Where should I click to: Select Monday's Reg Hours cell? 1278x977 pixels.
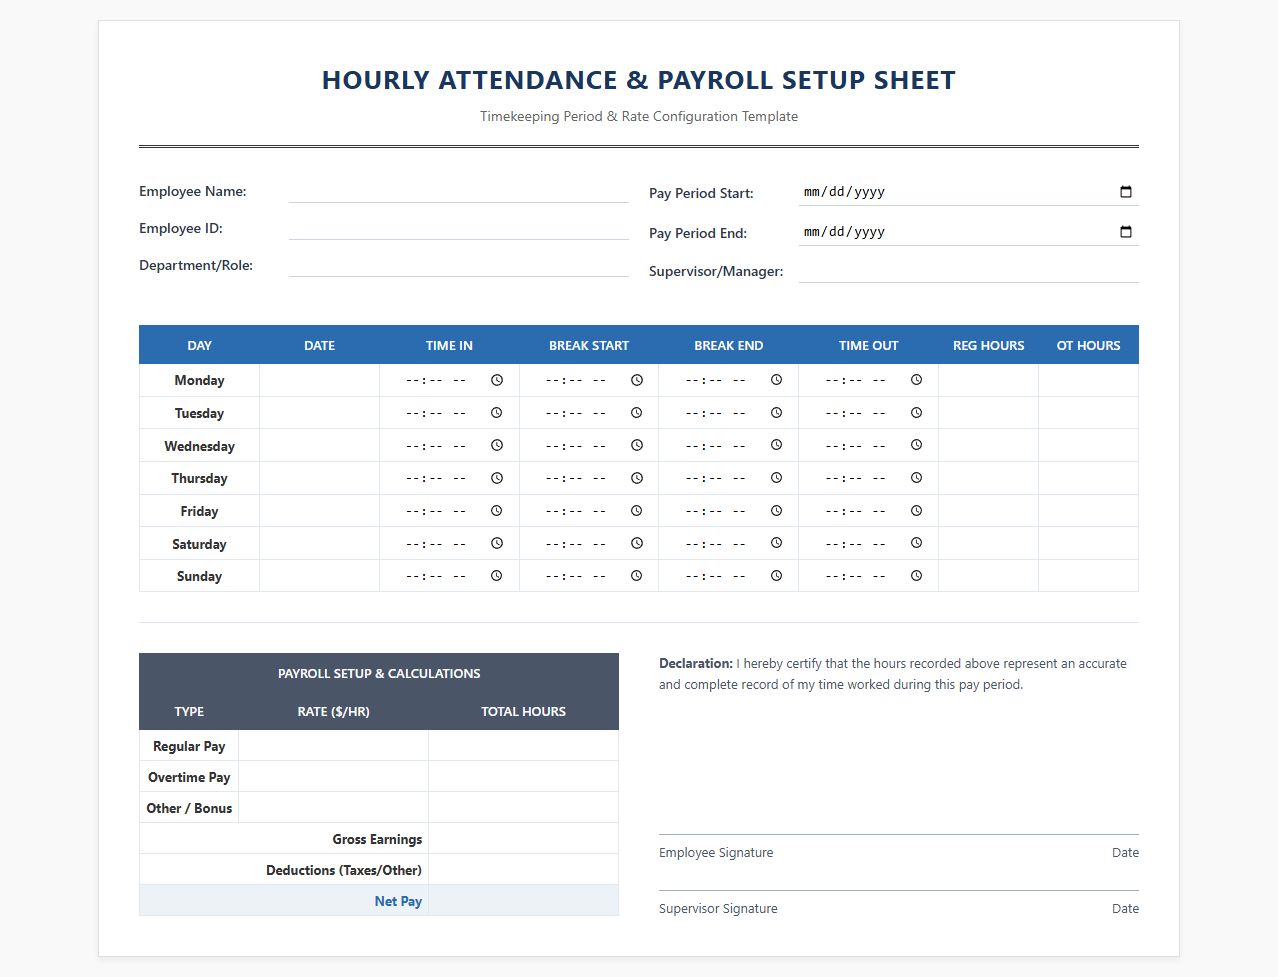(989, 380)
